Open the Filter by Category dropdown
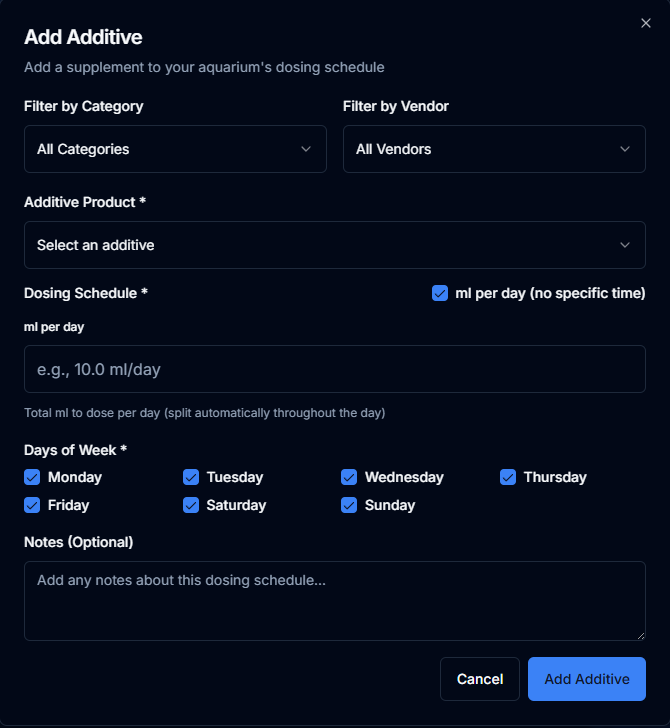670x728 pixels. (175, 149)
